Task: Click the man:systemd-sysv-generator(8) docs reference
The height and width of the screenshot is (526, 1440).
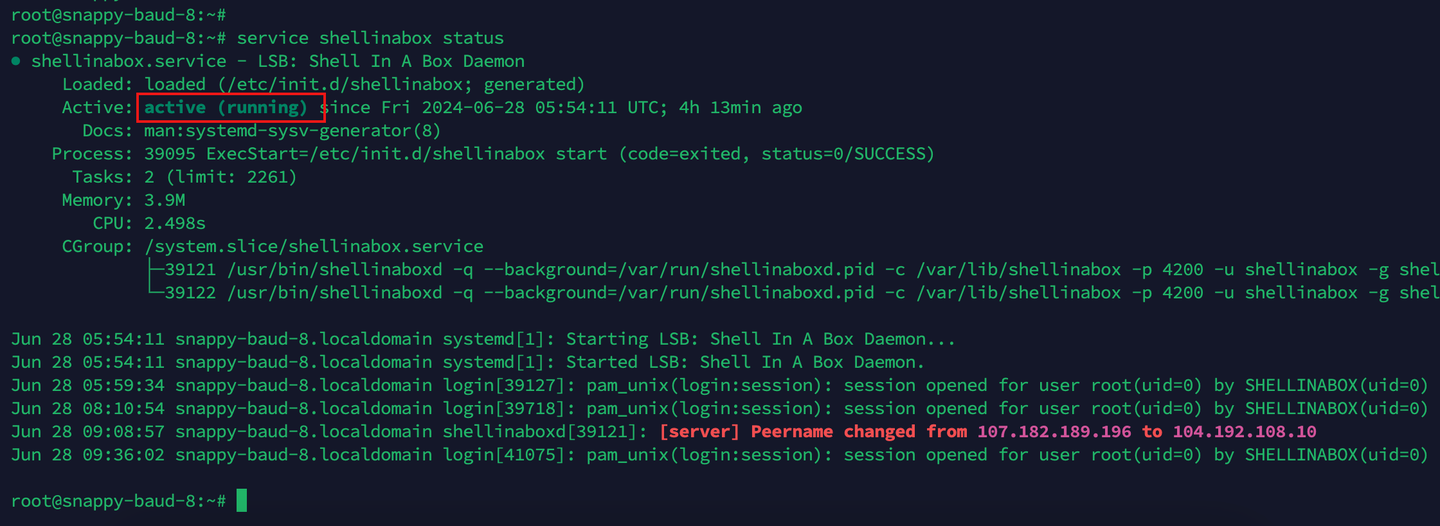Action: point(293,131)
